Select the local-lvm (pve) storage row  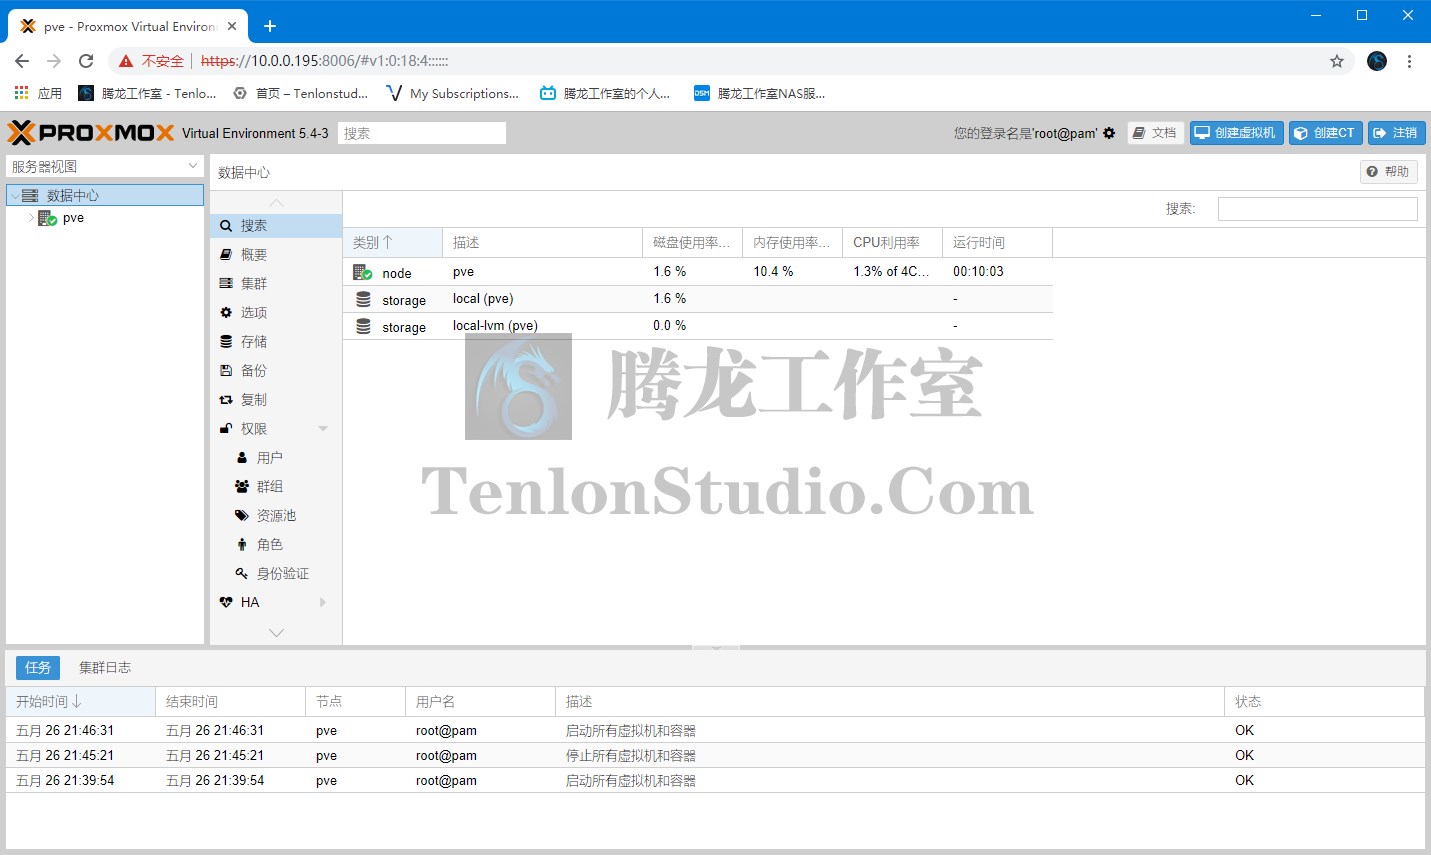click(x=698, y=326)
